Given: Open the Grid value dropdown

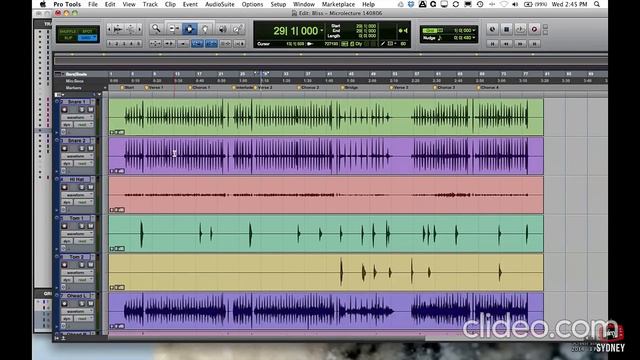Looking at the screenshot, I should 473,30.
